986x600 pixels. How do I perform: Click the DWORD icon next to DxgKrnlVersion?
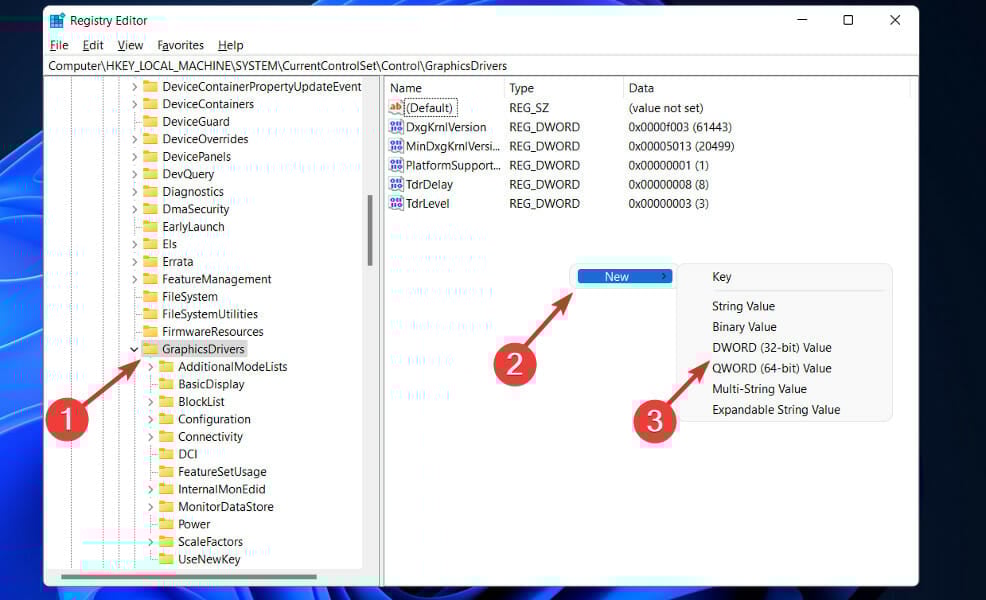point(397,126)
